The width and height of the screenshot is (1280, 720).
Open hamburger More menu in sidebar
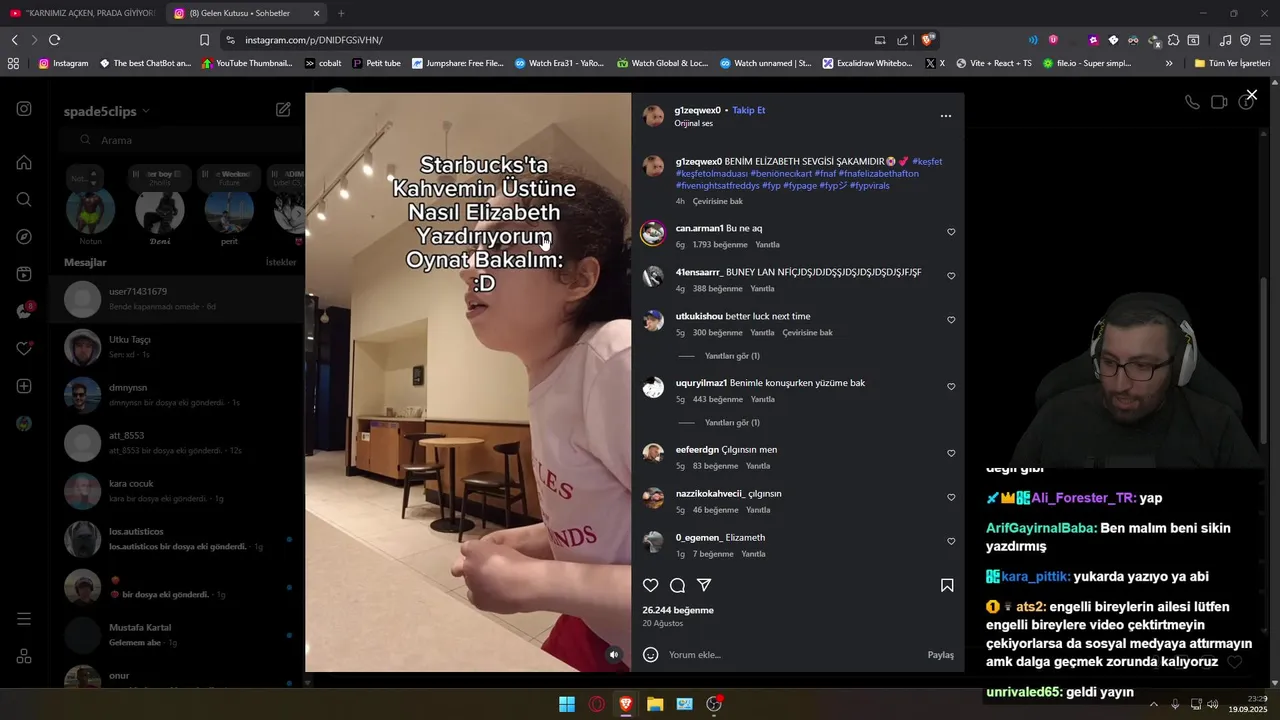(24, 619)
